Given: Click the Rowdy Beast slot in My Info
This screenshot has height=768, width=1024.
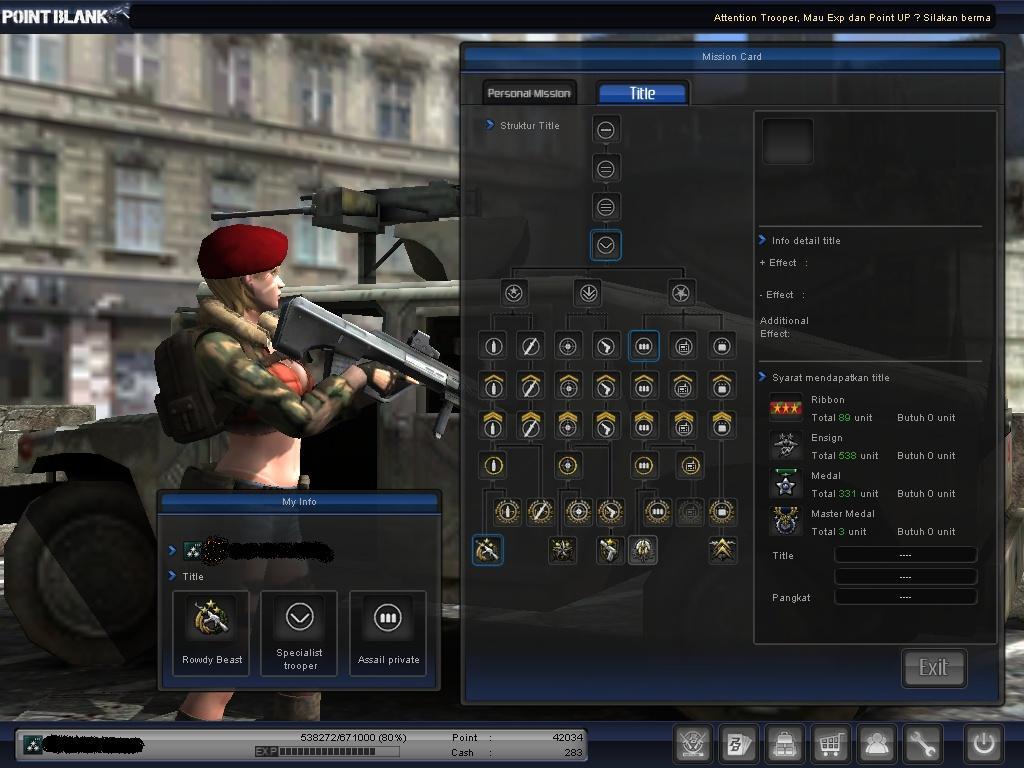Looking at the screenshot, I should tap(212, 633).
